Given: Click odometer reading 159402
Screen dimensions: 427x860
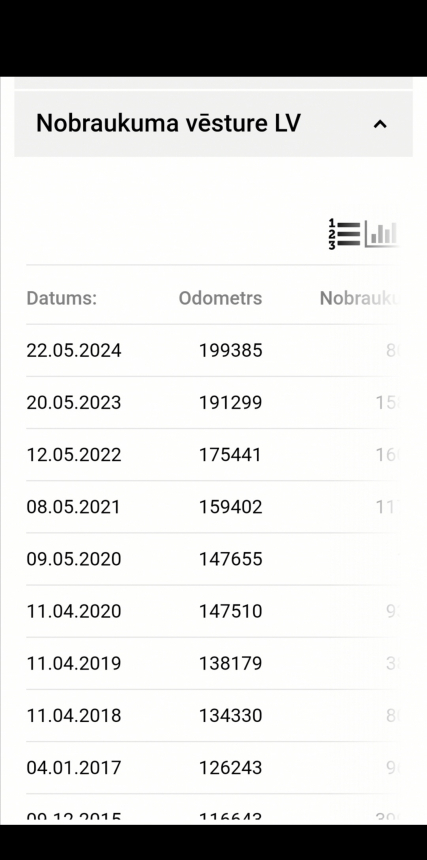Looking at the screenshot, I should click(x=230, y=507).
